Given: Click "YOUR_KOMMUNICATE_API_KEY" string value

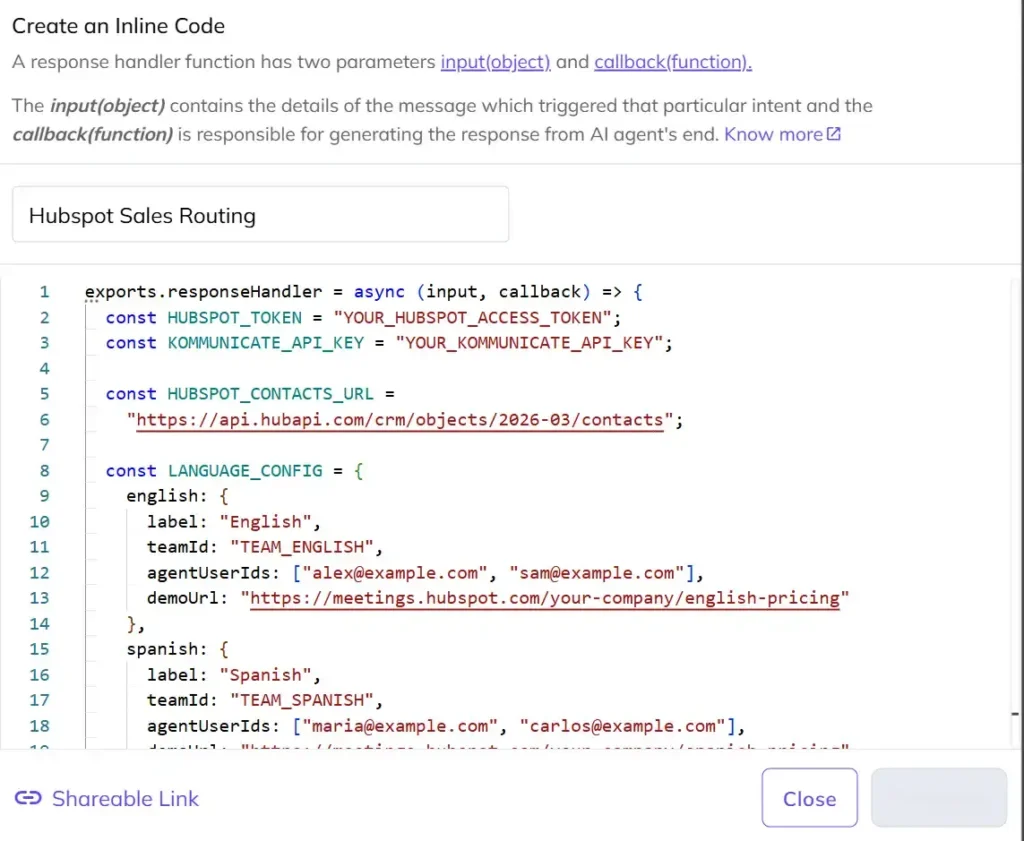Looking at the screenshot, I should click(x=529, y=343).
